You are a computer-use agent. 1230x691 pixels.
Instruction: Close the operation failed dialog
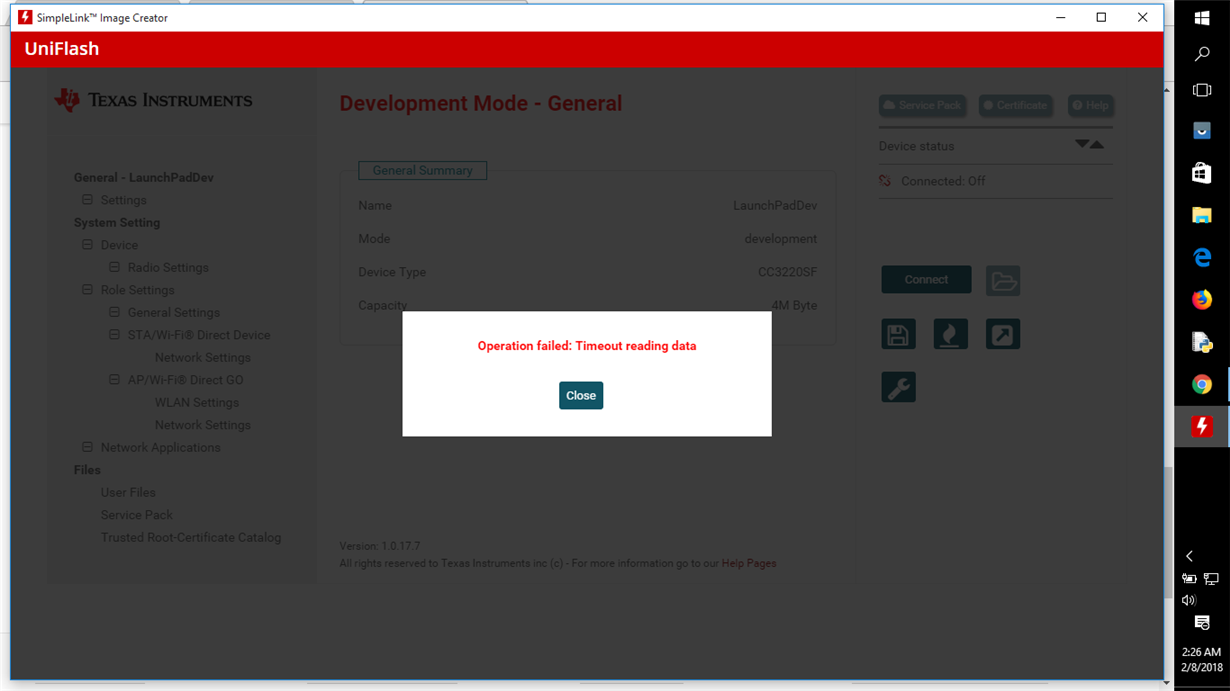580,395
